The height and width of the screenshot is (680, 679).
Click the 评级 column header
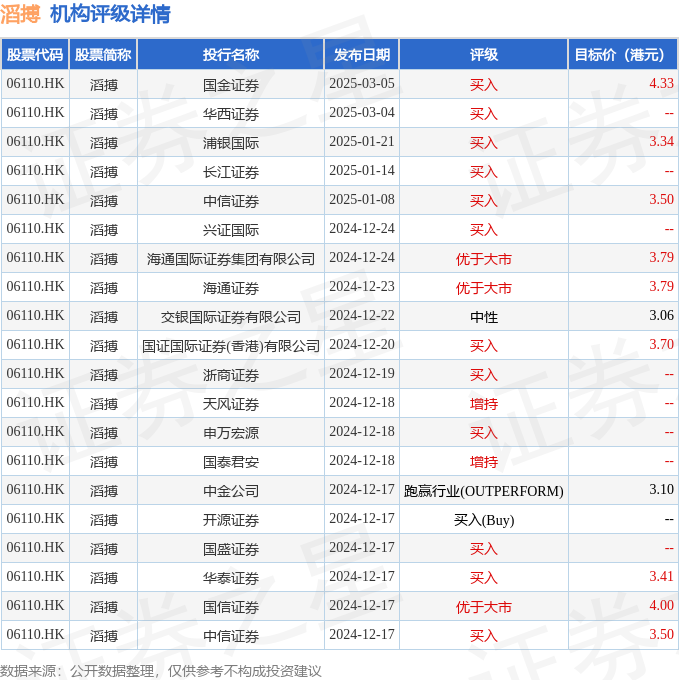tap(483, 55)
